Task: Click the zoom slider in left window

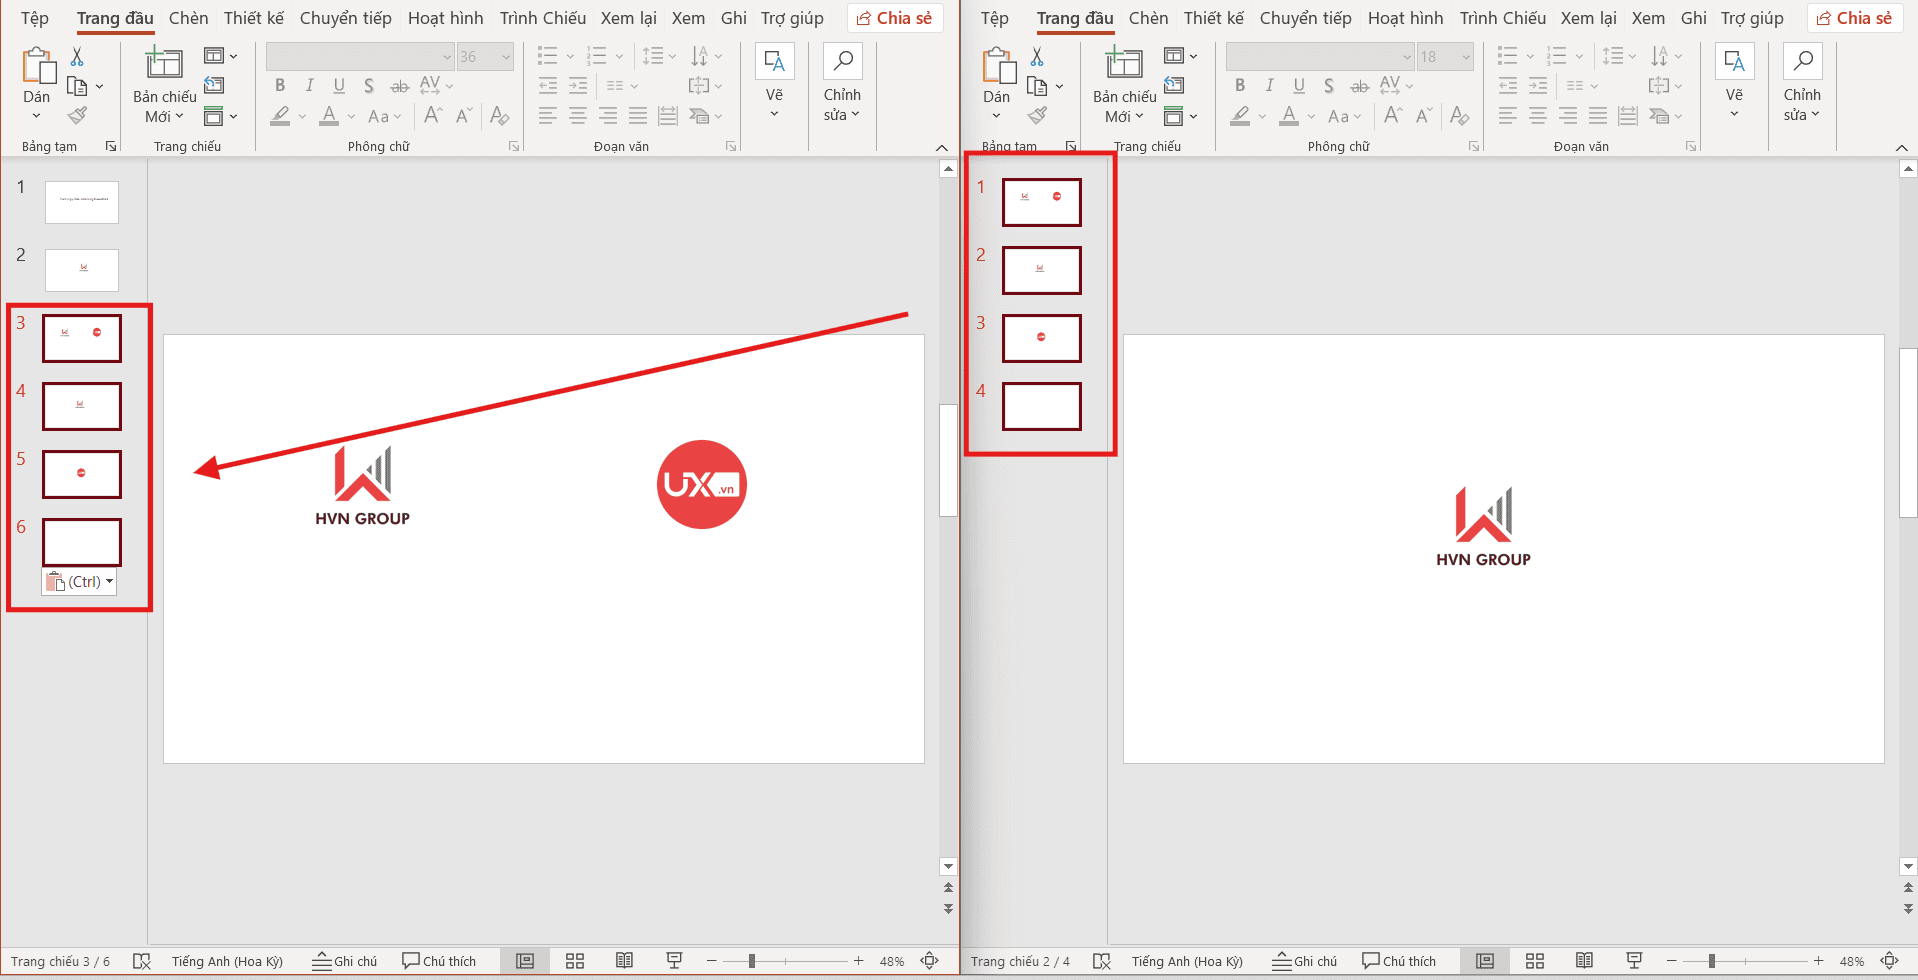Action: (x=752, y=961)
